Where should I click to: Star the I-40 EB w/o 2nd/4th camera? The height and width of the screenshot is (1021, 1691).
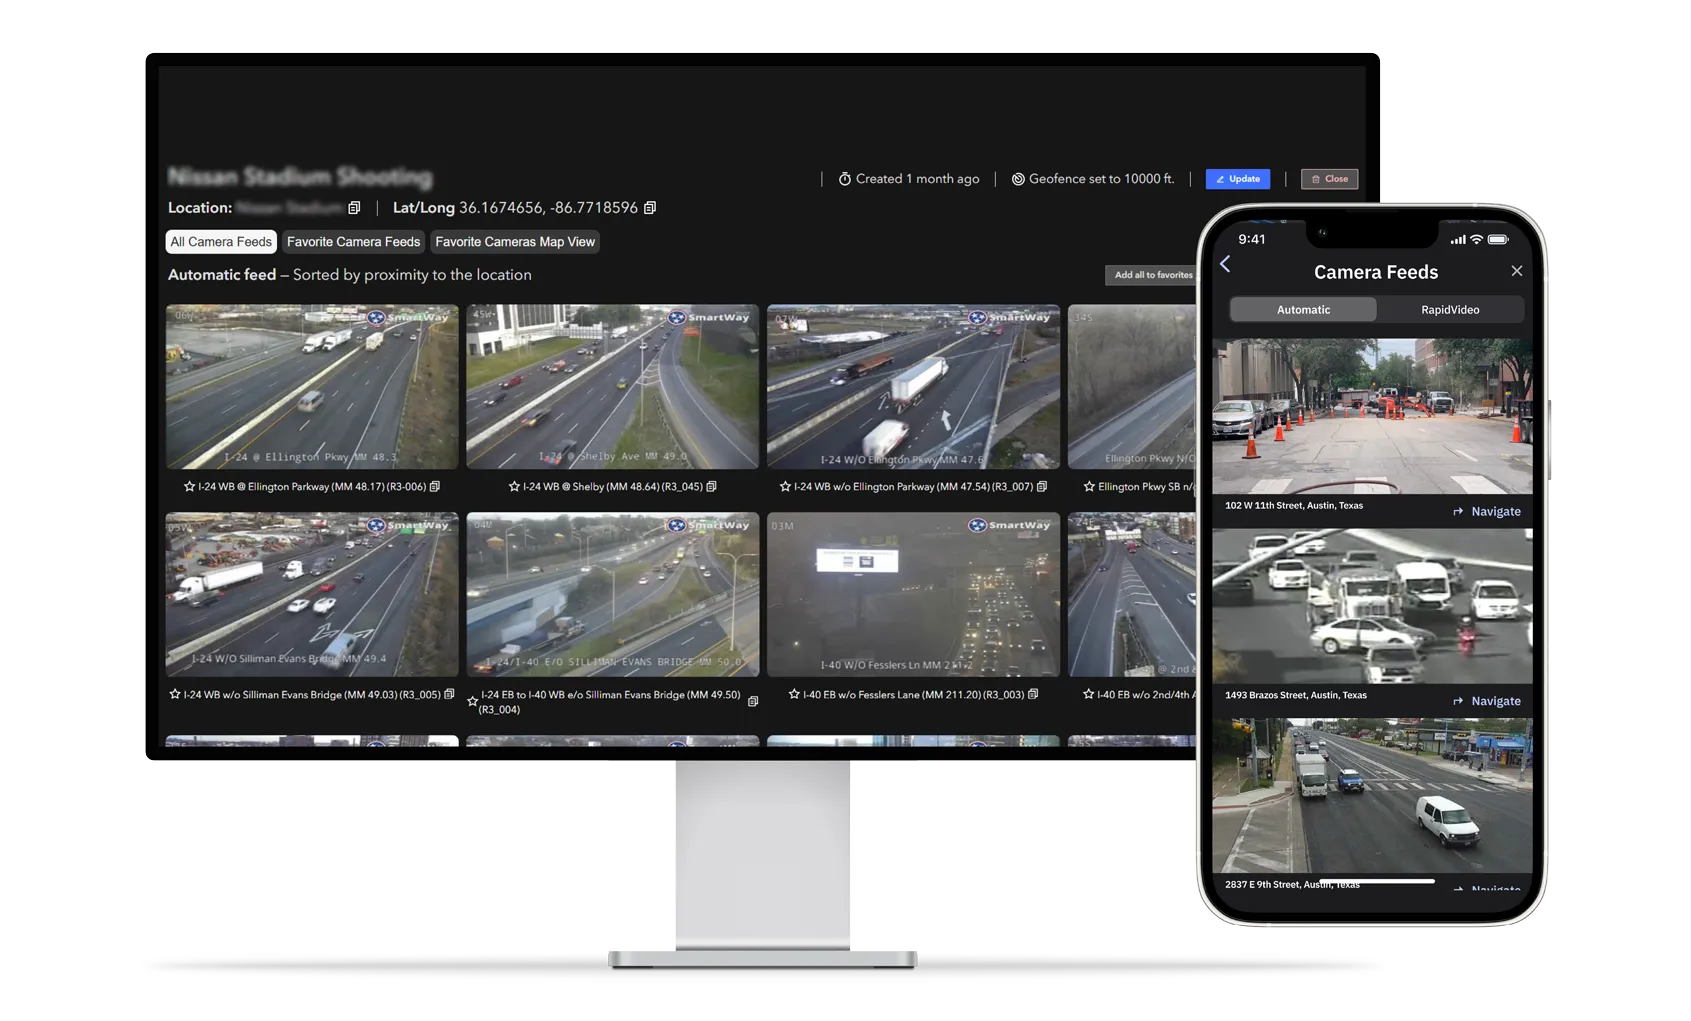(1088, 694)
